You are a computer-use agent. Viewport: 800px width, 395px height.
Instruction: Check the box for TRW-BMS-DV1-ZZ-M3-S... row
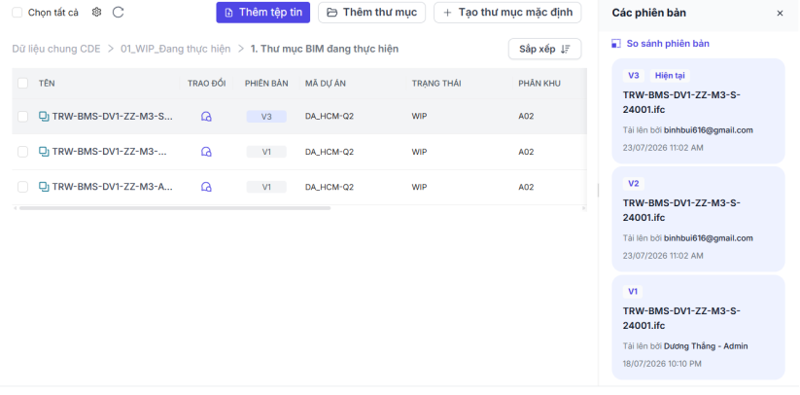22,116
